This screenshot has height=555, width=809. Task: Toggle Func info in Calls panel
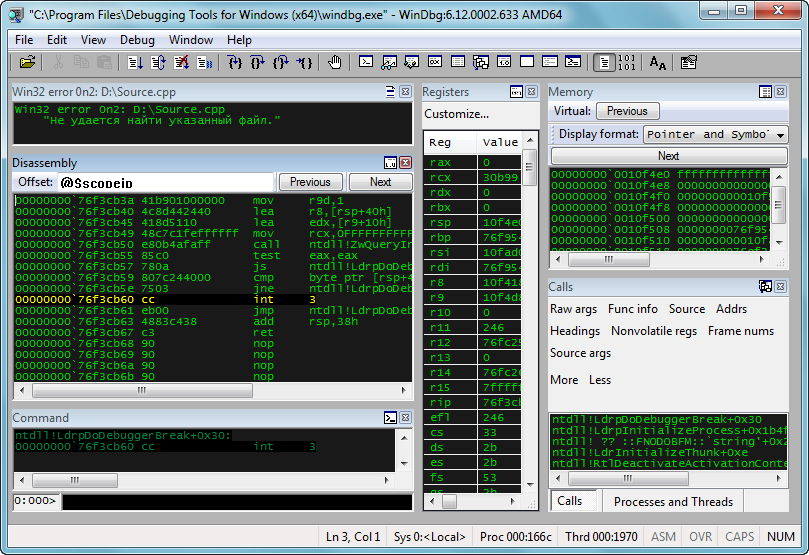[x=633, y=309]
